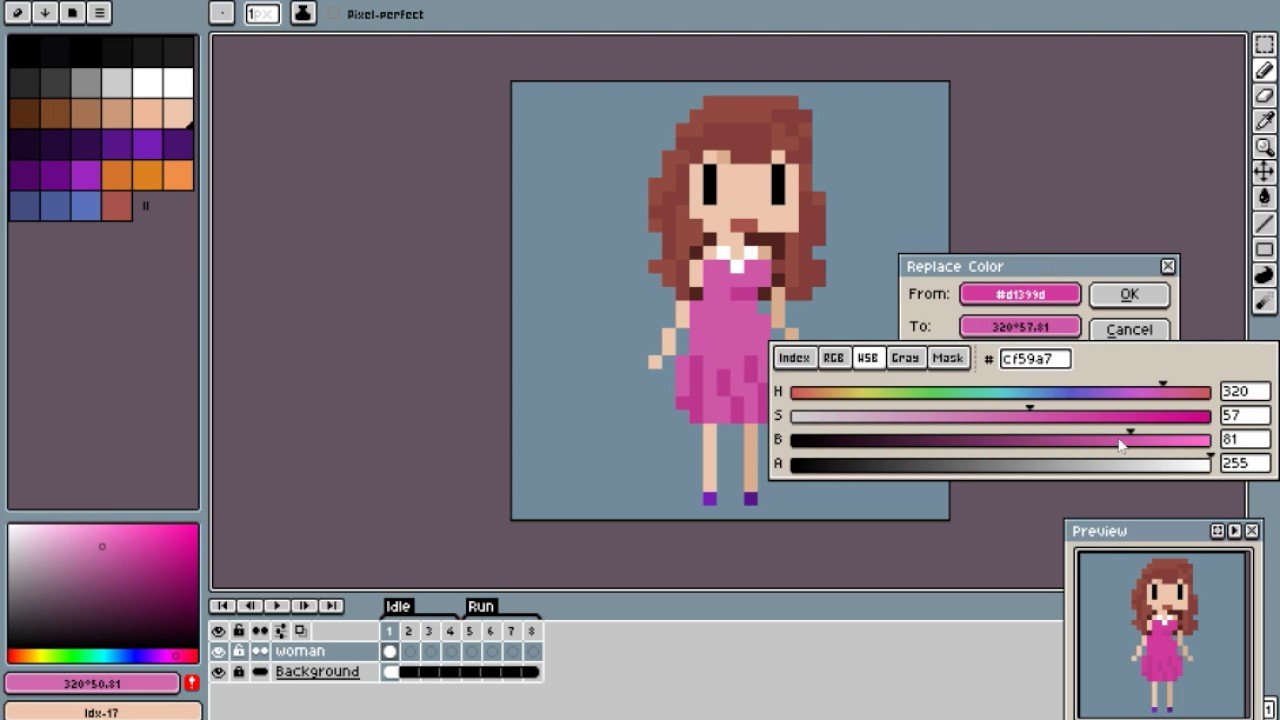Viewport: 1280px width, 720px height.
Task: Open the palette options menu button
Action: [99, 13]
